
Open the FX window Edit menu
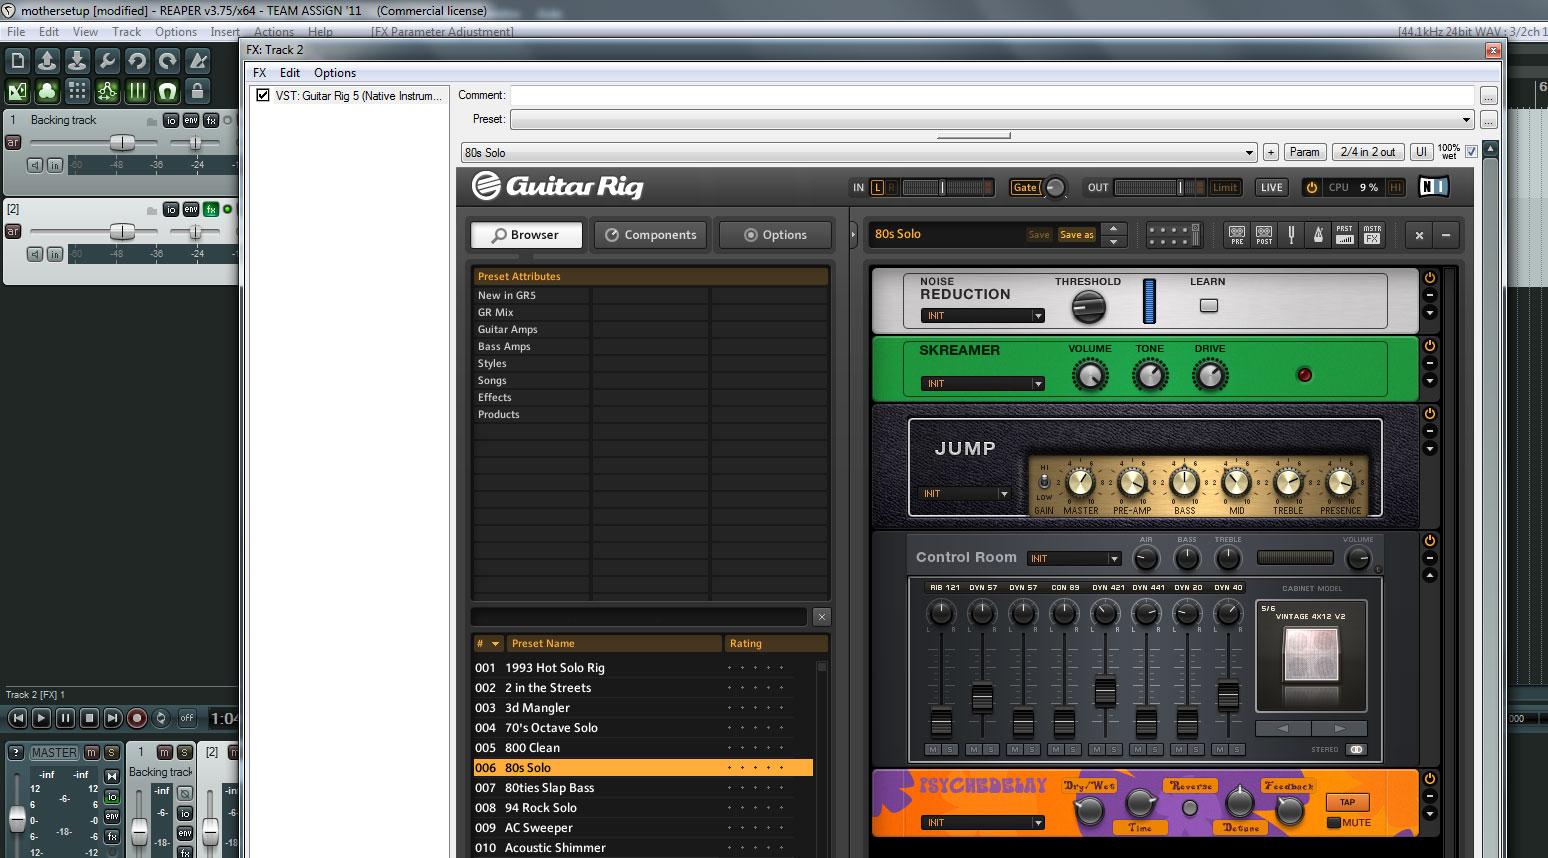(290, 73)
